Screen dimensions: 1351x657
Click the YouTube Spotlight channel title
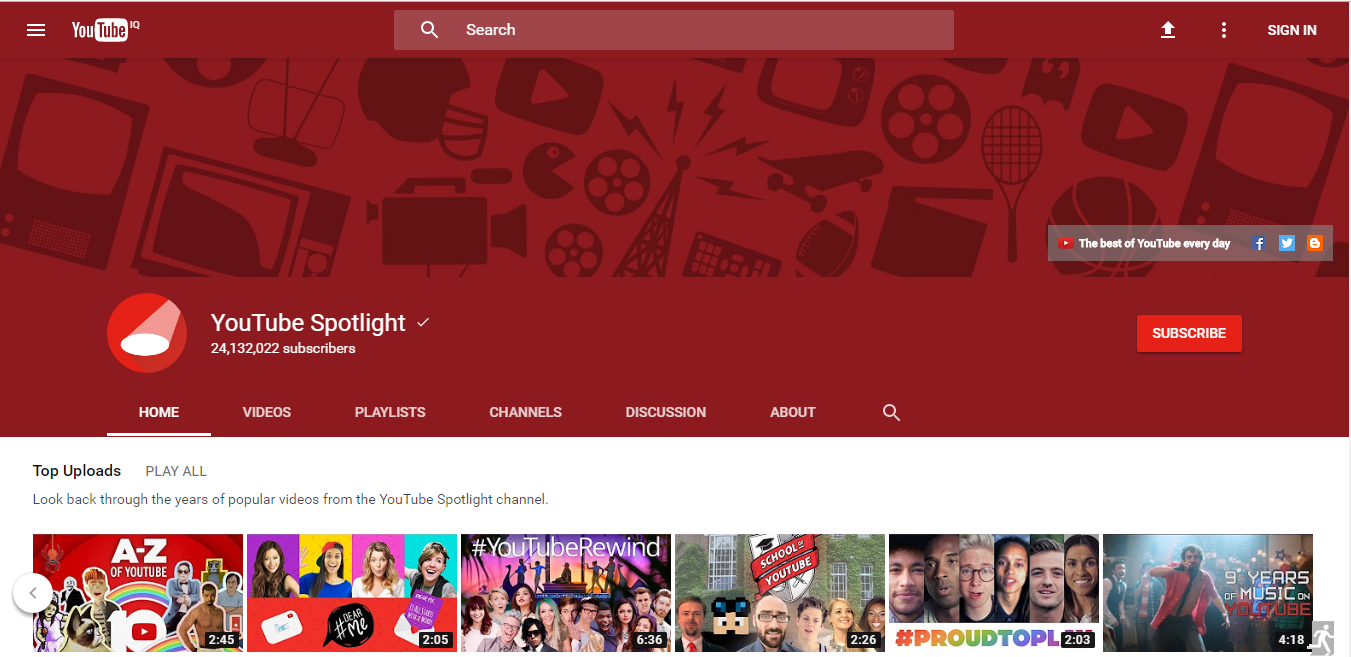pos(308,323)
